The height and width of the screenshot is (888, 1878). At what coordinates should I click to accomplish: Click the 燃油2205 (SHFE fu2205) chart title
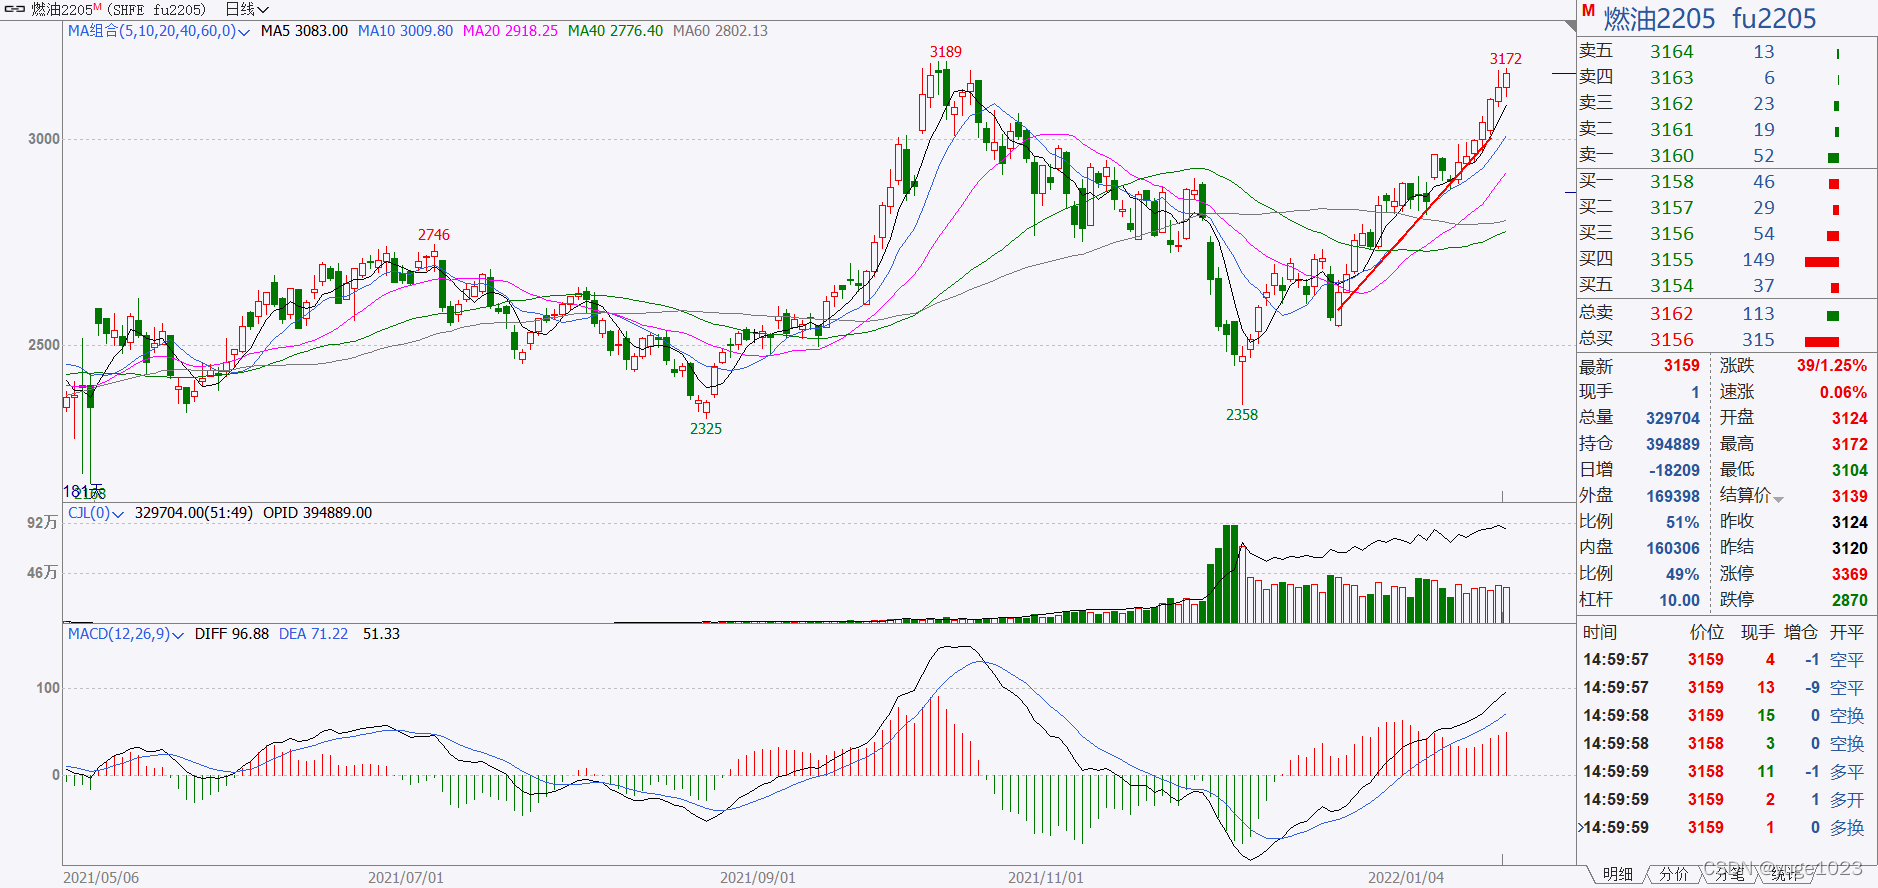point(118,9)
